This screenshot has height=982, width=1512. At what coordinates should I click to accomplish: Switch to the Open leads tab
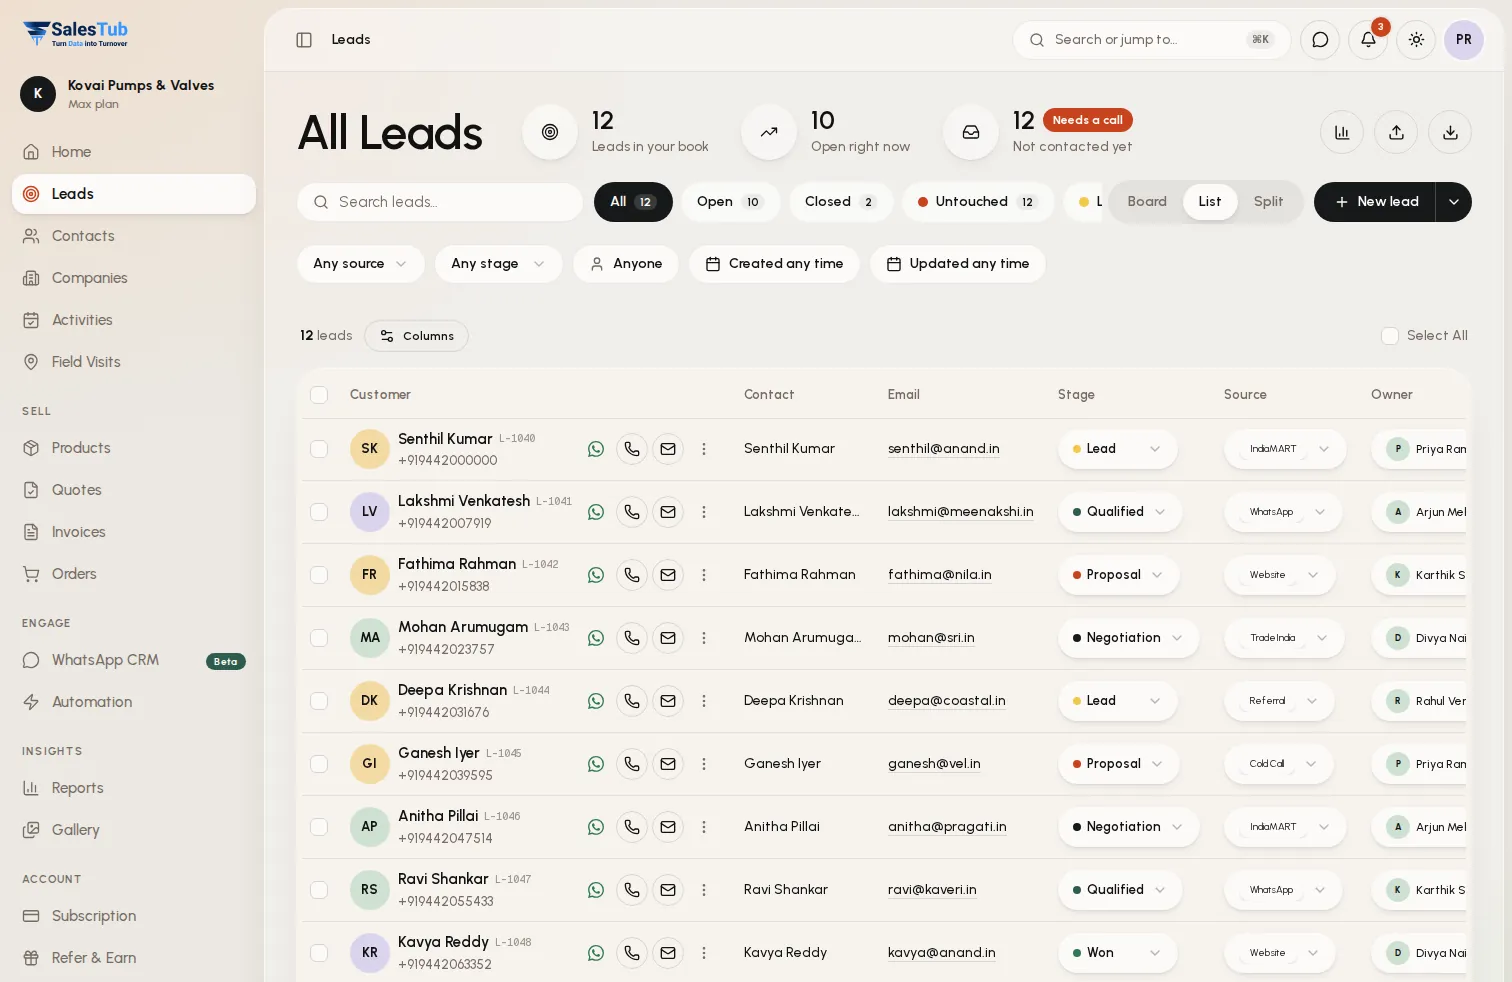(x=730, y=202)
